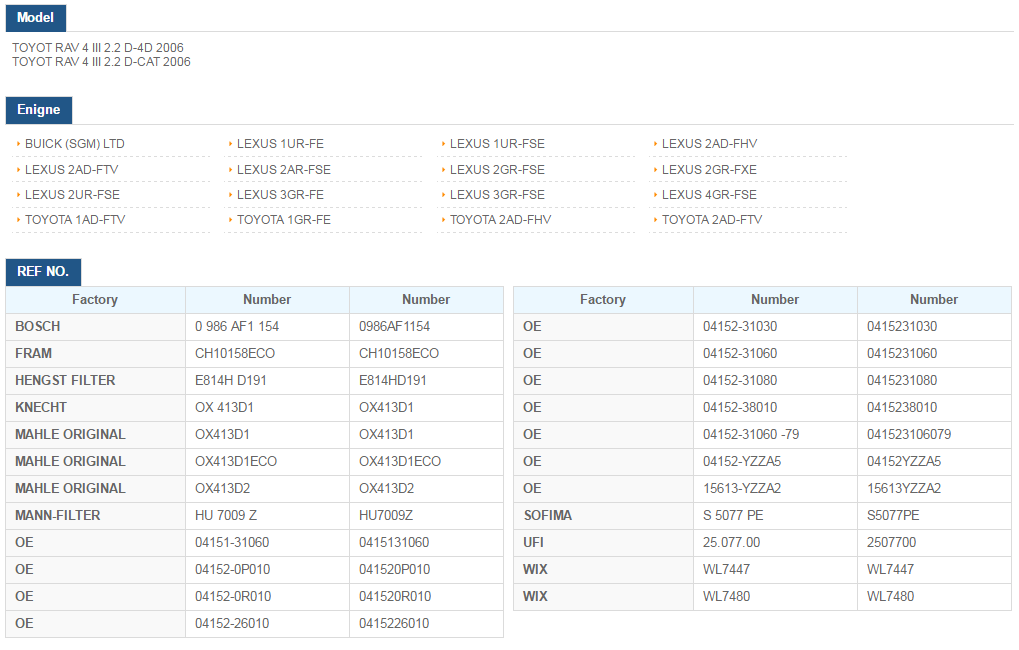Viewport: 1019px width, 650px height.
Task: Select WIX number WL7480 cell
Action: [x=775, y=596]
